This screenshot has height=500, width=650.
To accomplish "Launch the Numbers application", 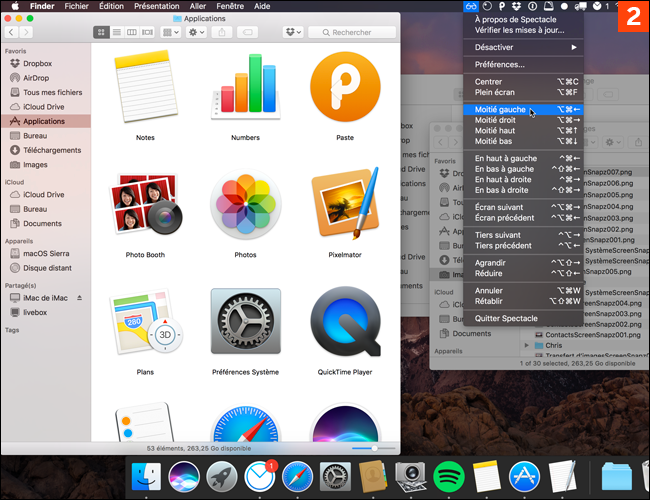I will click(245, 85).
